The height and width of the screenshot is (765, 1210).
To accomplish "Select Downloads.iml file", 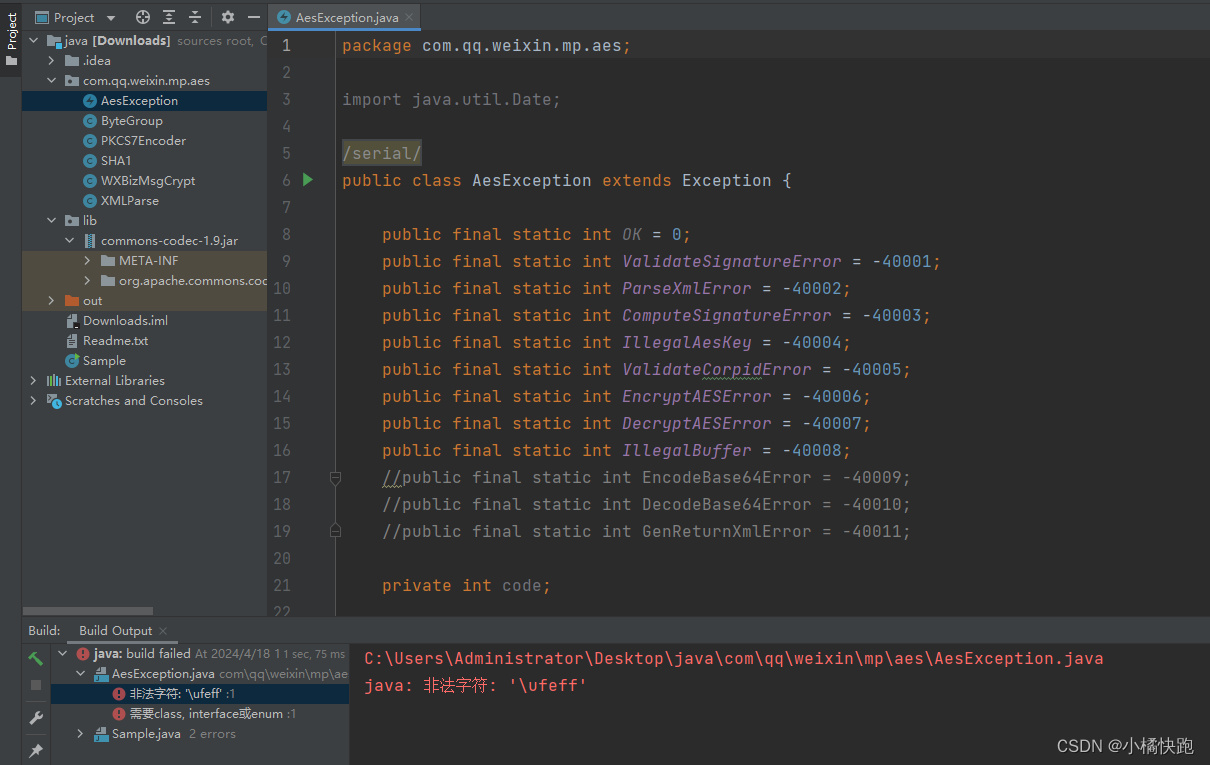I will (x=125, y=321).
